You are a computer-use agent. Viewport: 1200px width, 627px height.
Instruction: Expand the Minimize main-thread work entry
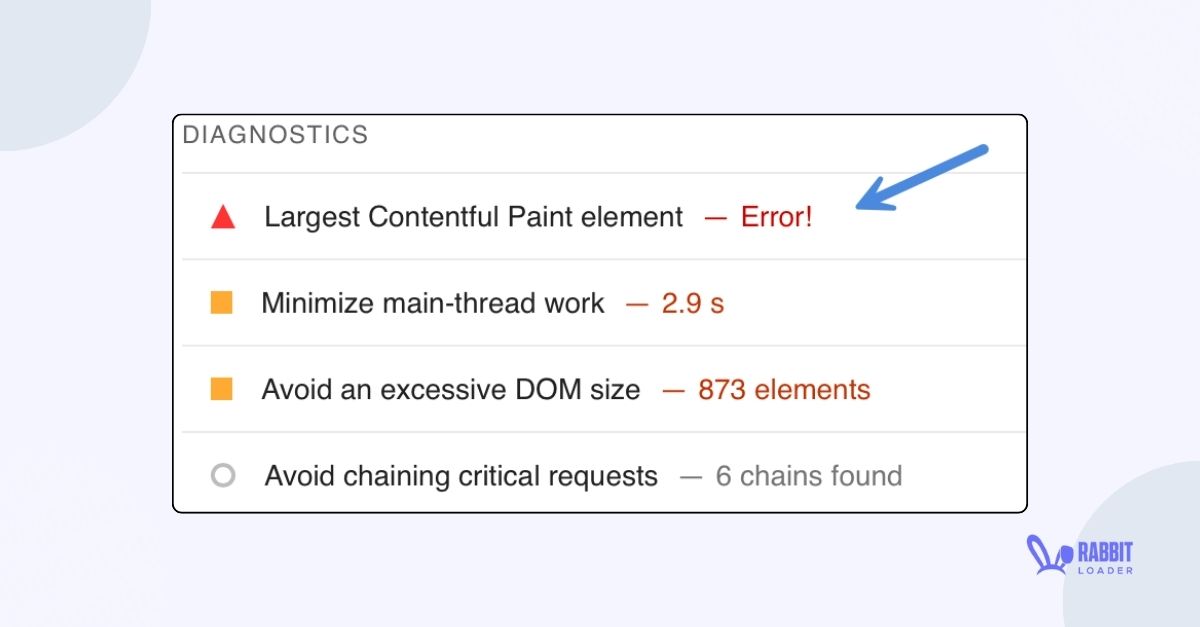tap(431, 302)
